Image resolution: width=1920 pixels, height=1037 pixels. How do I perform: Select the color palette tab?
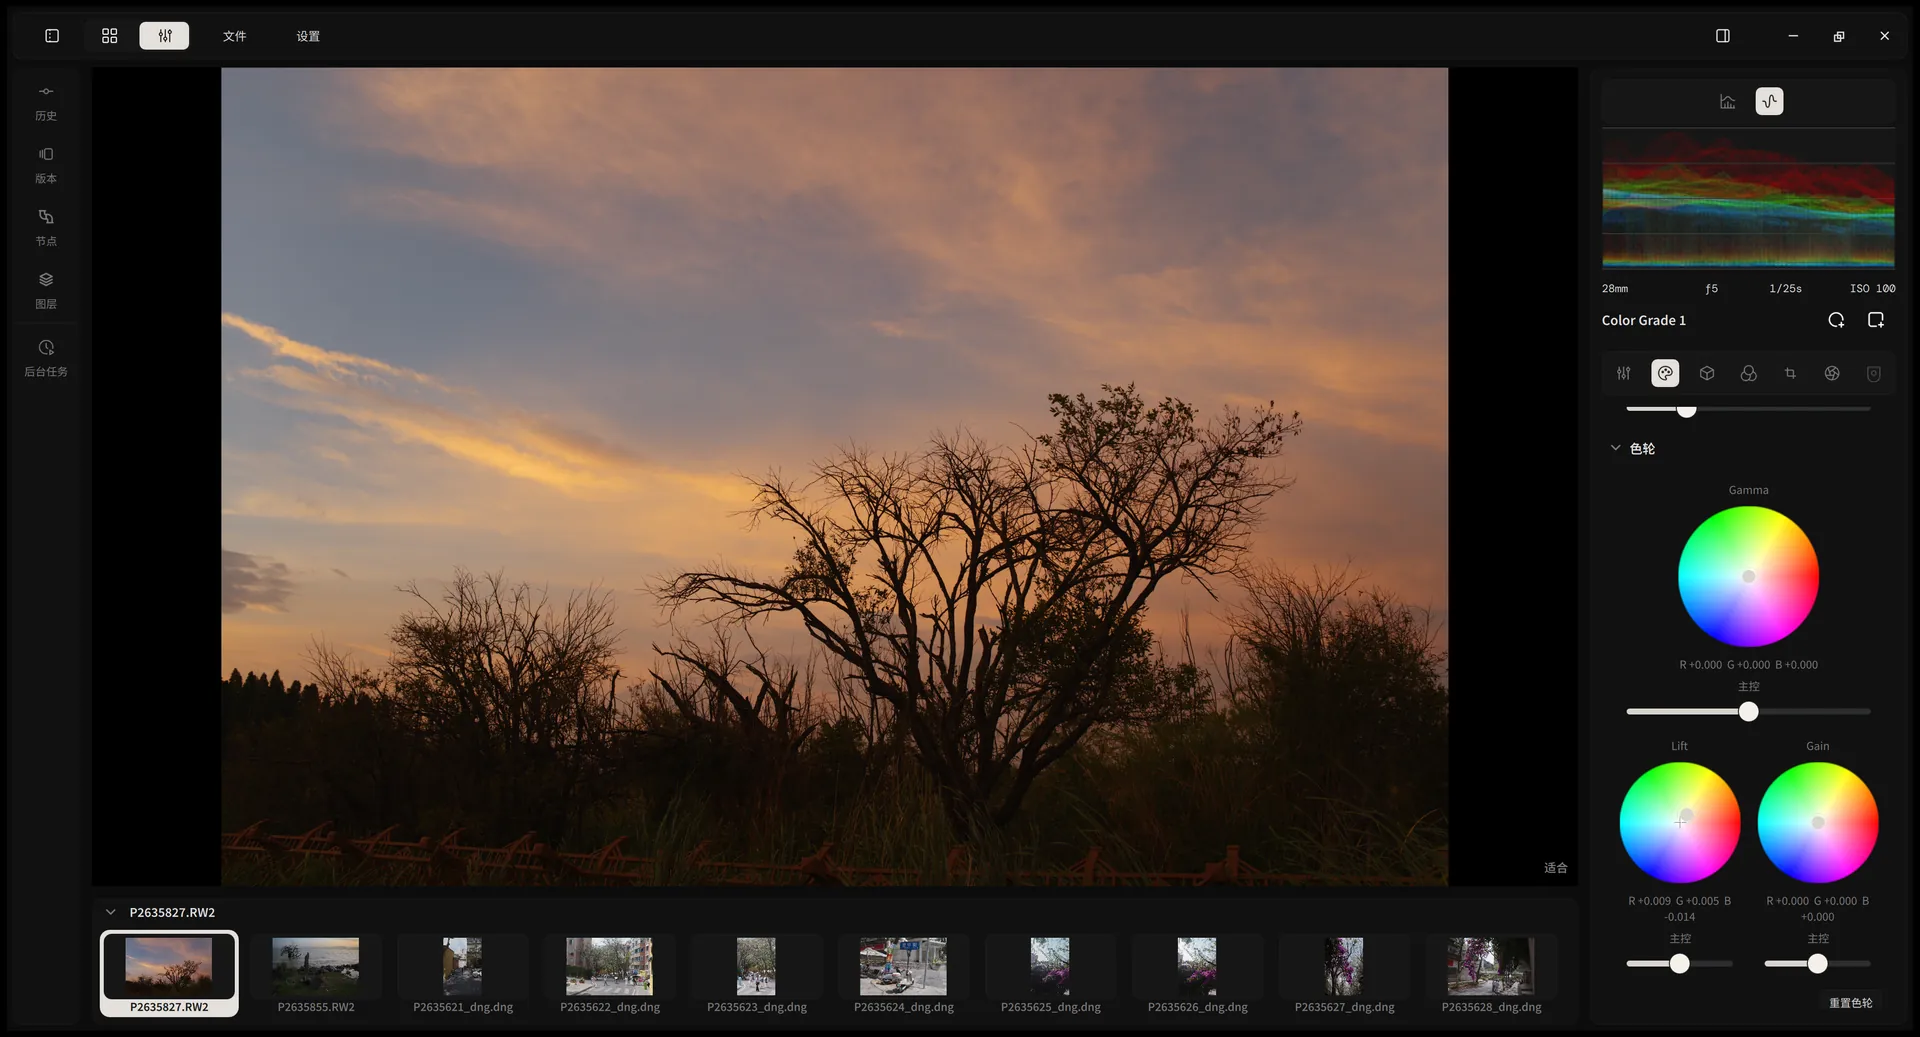(x=1665, y=373)
